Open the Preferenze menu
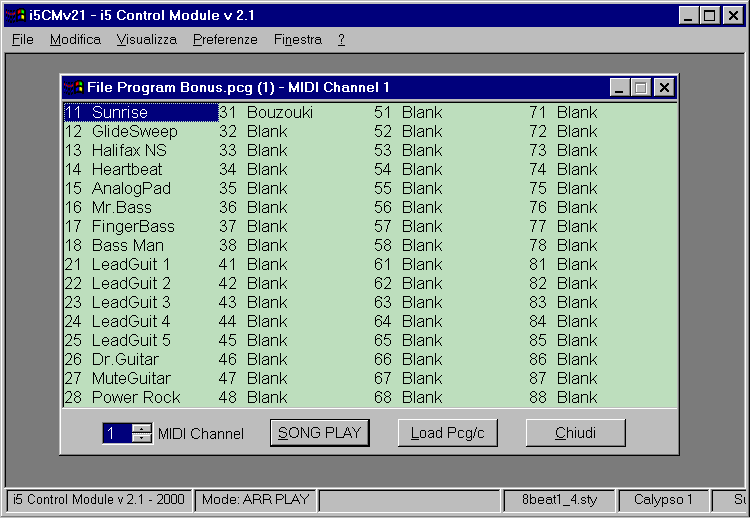The height and width of the screenshot is (518, 750). coord(225,40)
